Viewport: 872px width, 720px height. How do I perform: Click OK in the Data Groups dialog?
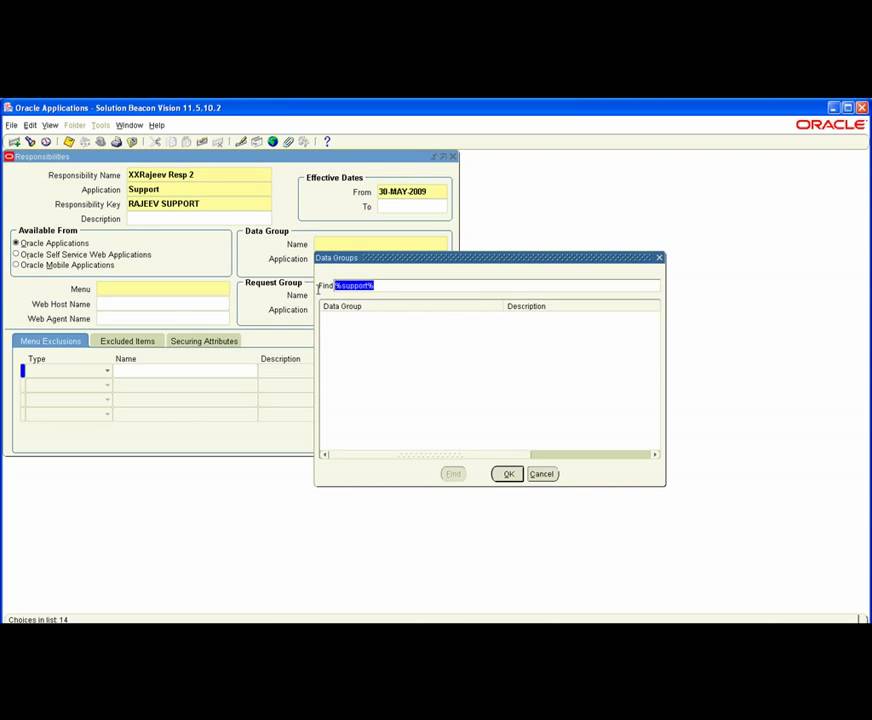click(507, 474)
